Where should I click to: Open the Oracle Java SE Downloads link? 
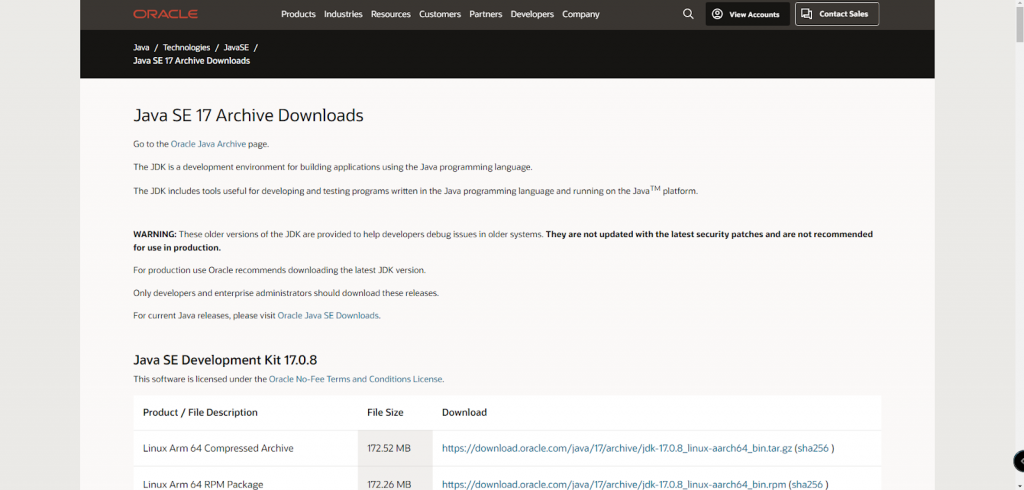[x=328, y=315]
